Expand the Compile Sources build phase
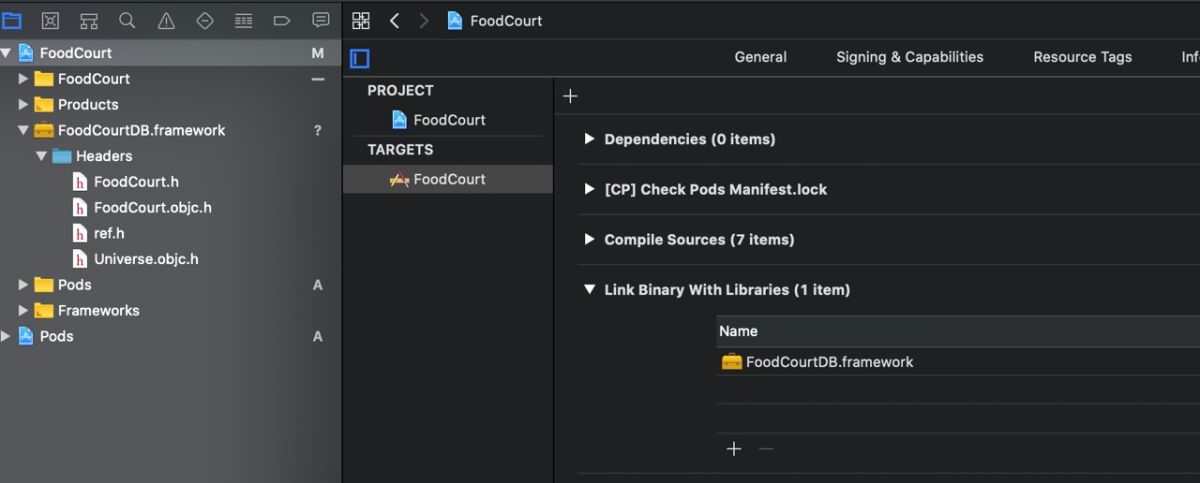Screen dimensions: 1200x483 click(x=590, y=240)
